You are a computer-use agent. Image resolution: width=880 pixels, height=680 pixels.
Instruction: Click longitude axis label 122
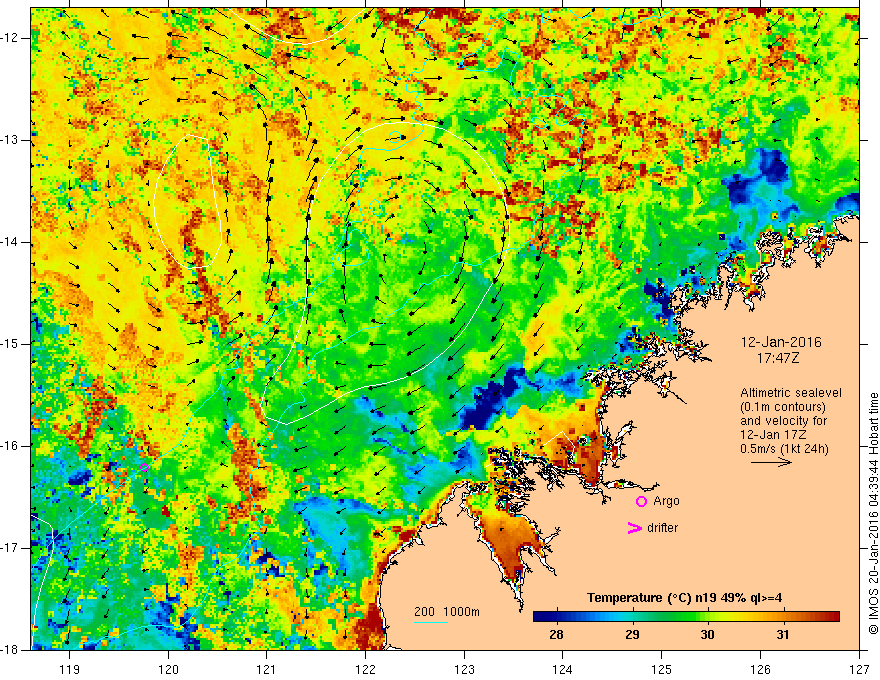365,669
